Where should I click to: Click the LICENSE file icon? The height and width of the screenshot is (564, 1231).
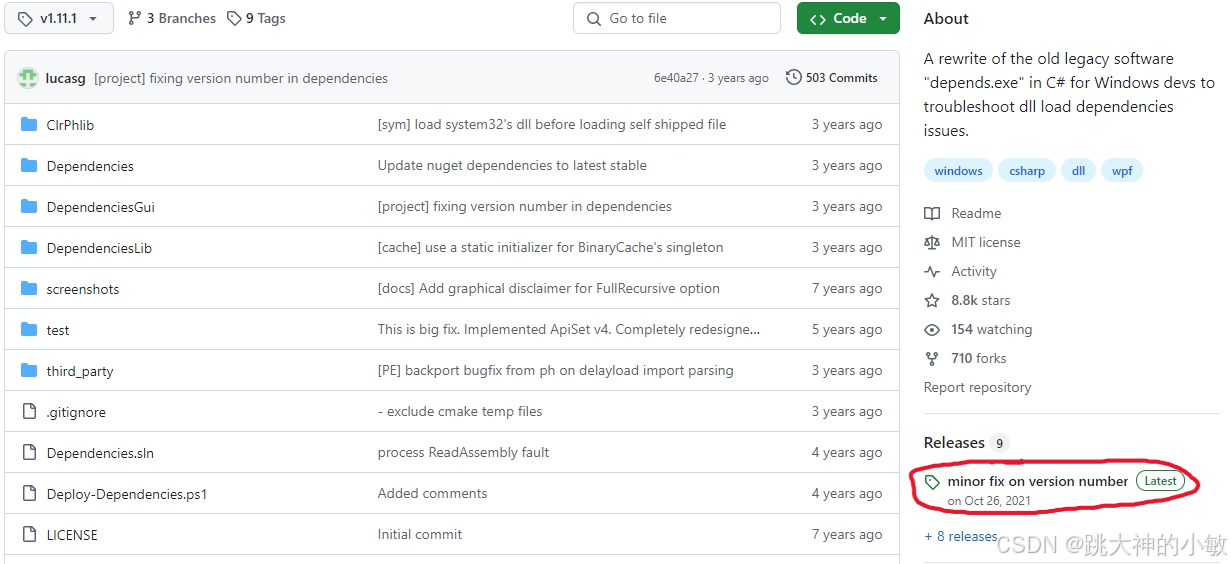pos(29,535)
